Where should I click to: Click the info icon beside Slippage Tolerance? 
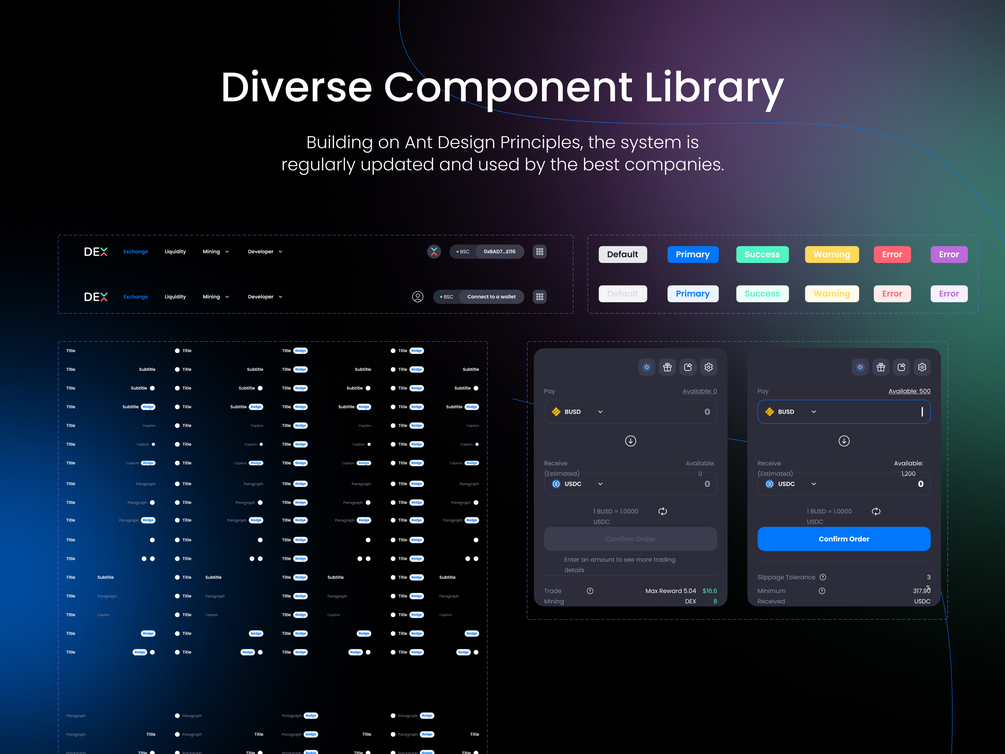(x=823, y=577)
